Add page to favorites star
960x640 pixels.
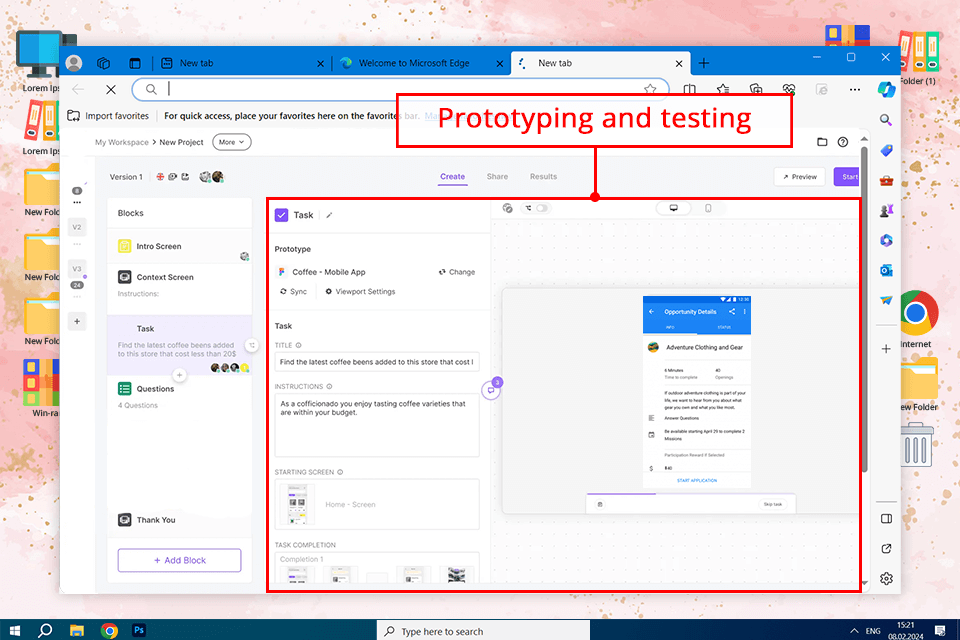point(650,89)
